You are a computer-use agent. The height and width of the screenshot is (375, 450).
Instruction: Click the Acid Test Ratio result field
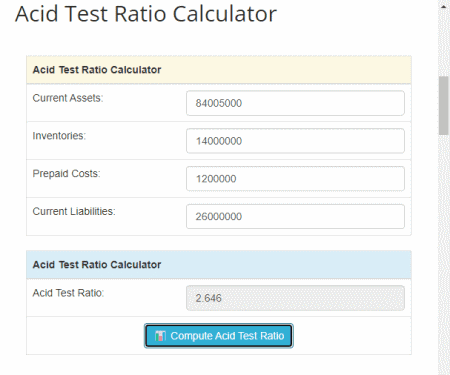pyautogui.click(x=295, y=298)
